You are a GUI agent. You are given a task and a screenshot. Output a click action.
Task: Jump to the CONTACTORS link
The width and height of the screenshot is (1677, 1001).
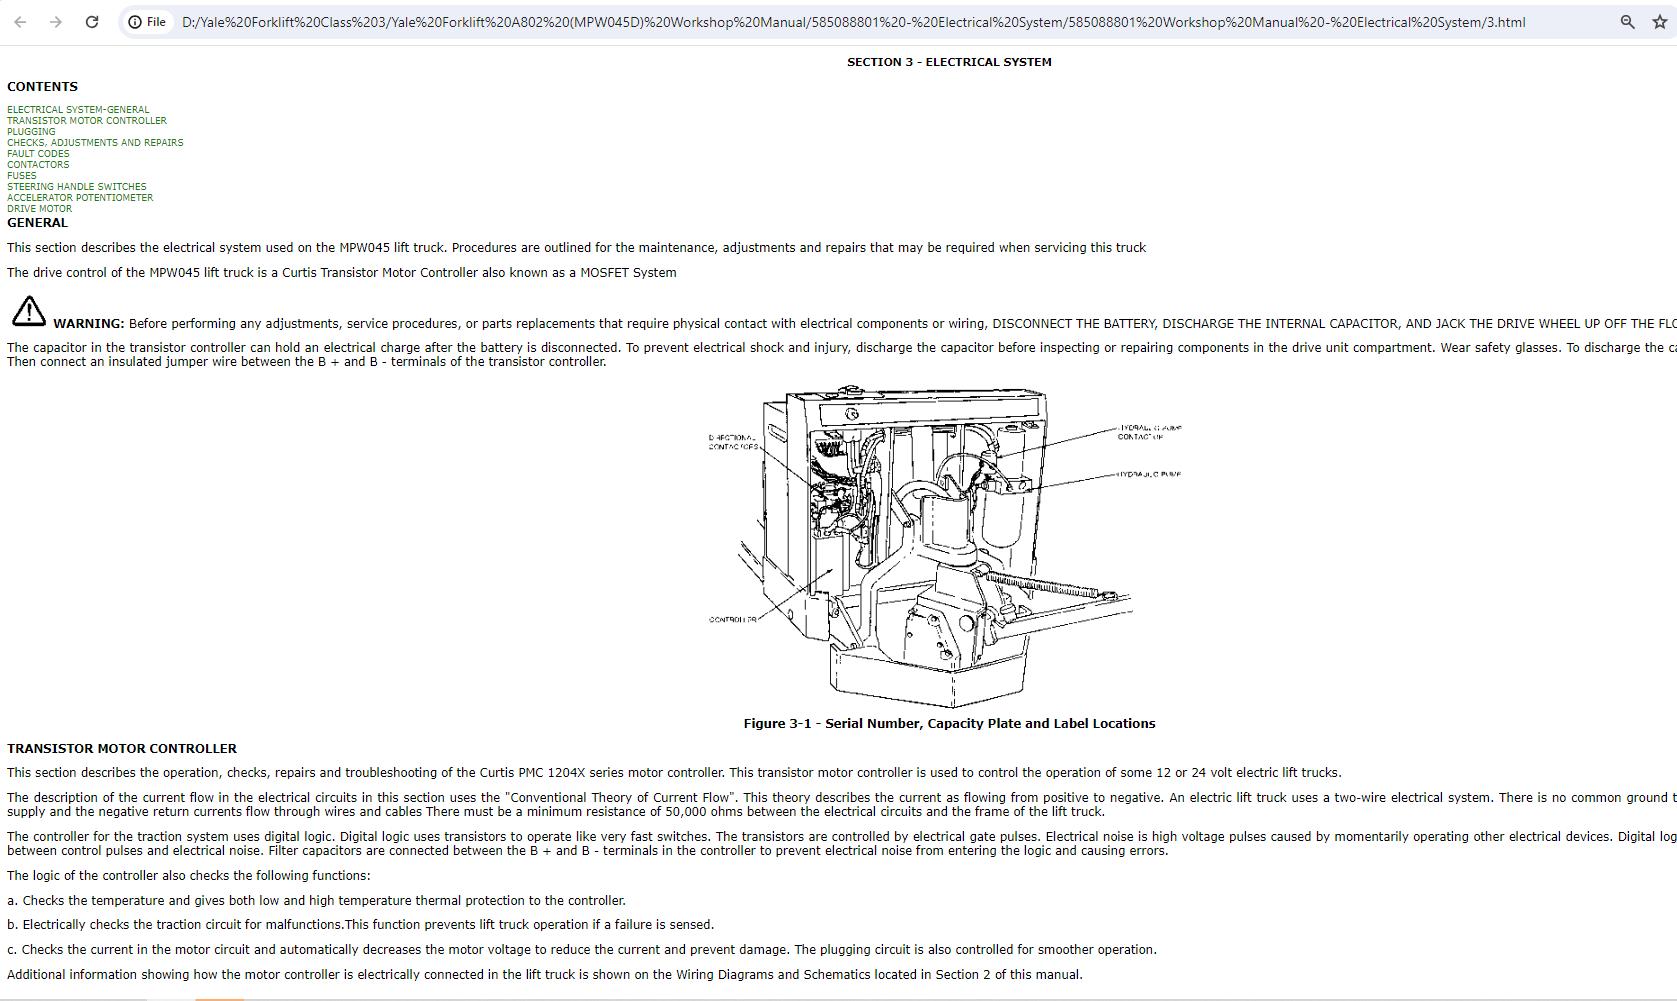[x=38, y=165]
